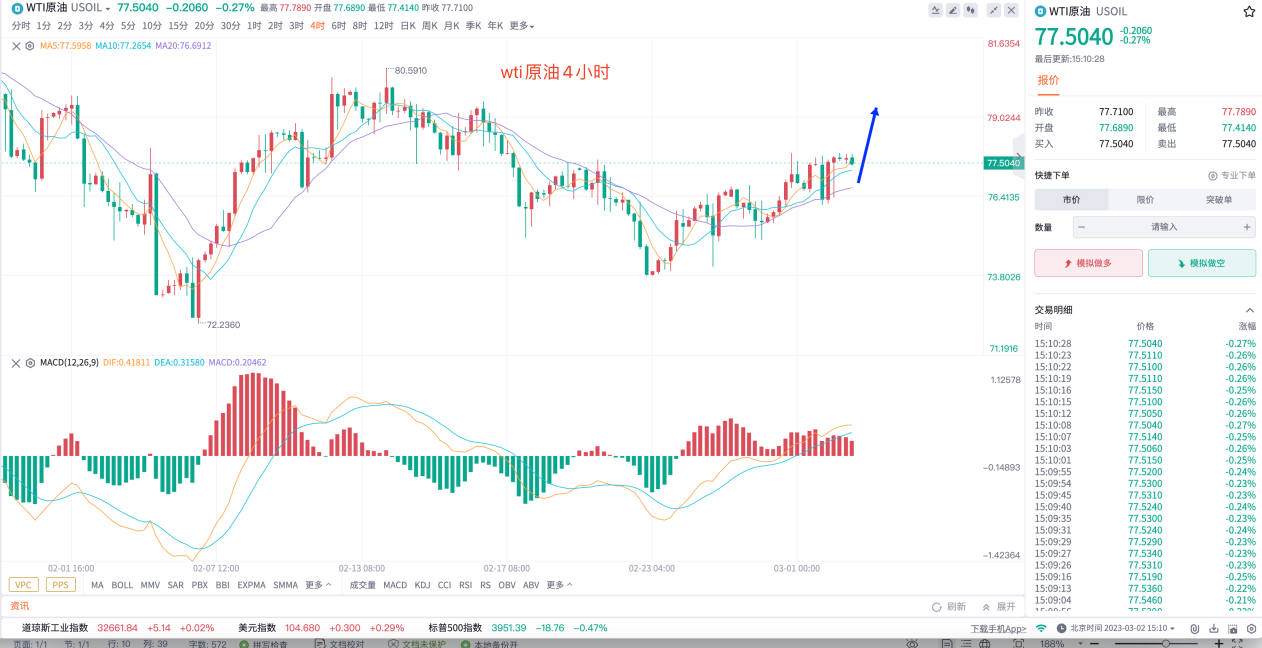Select the 市价 market order tab

point(1071,199)
